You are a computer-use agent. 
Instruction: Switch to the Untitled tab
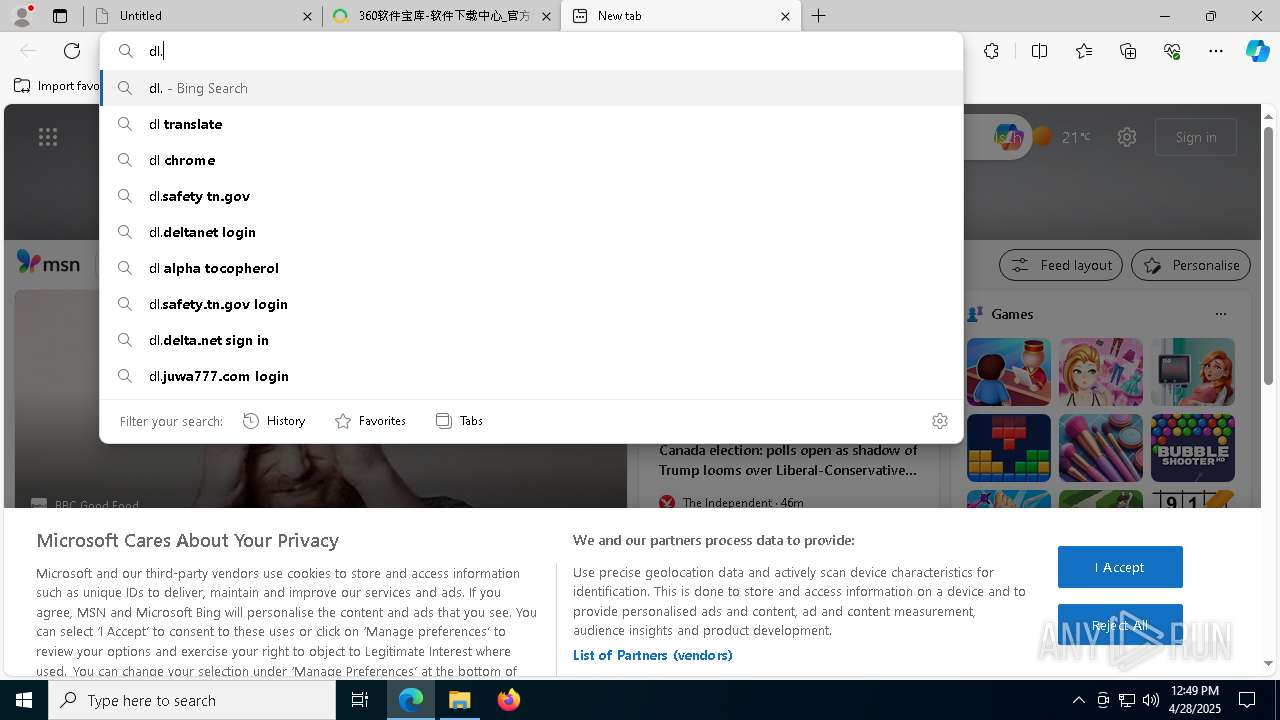203,16
